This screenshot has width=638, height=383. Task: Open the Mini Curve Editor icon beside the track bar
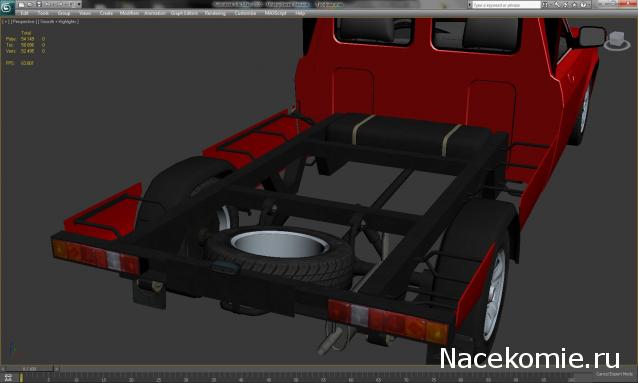(8, 377)
